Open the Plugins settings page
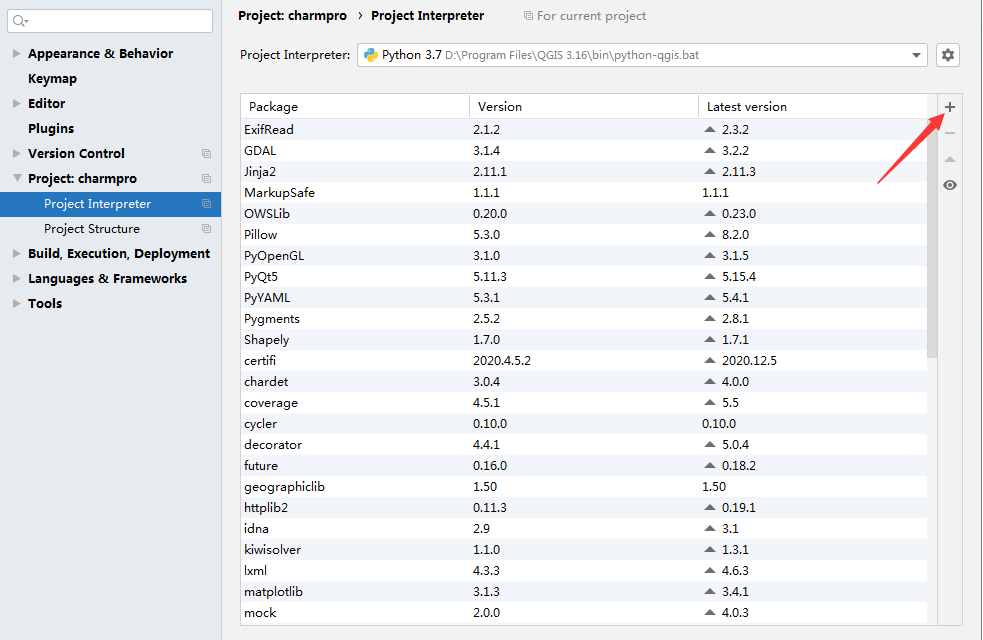The width and height of the screenshot is (983, 640). coord(51,129)
